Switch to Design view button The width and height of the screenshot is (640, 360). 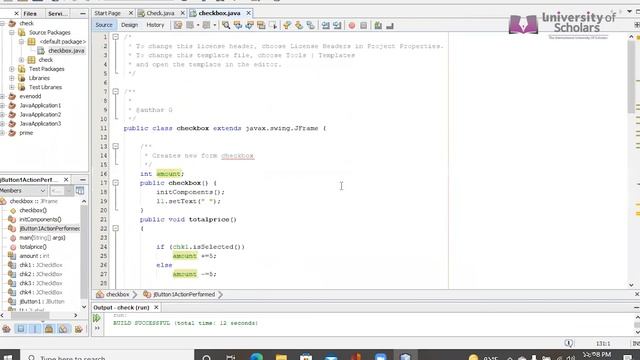[x=129, y=25]
